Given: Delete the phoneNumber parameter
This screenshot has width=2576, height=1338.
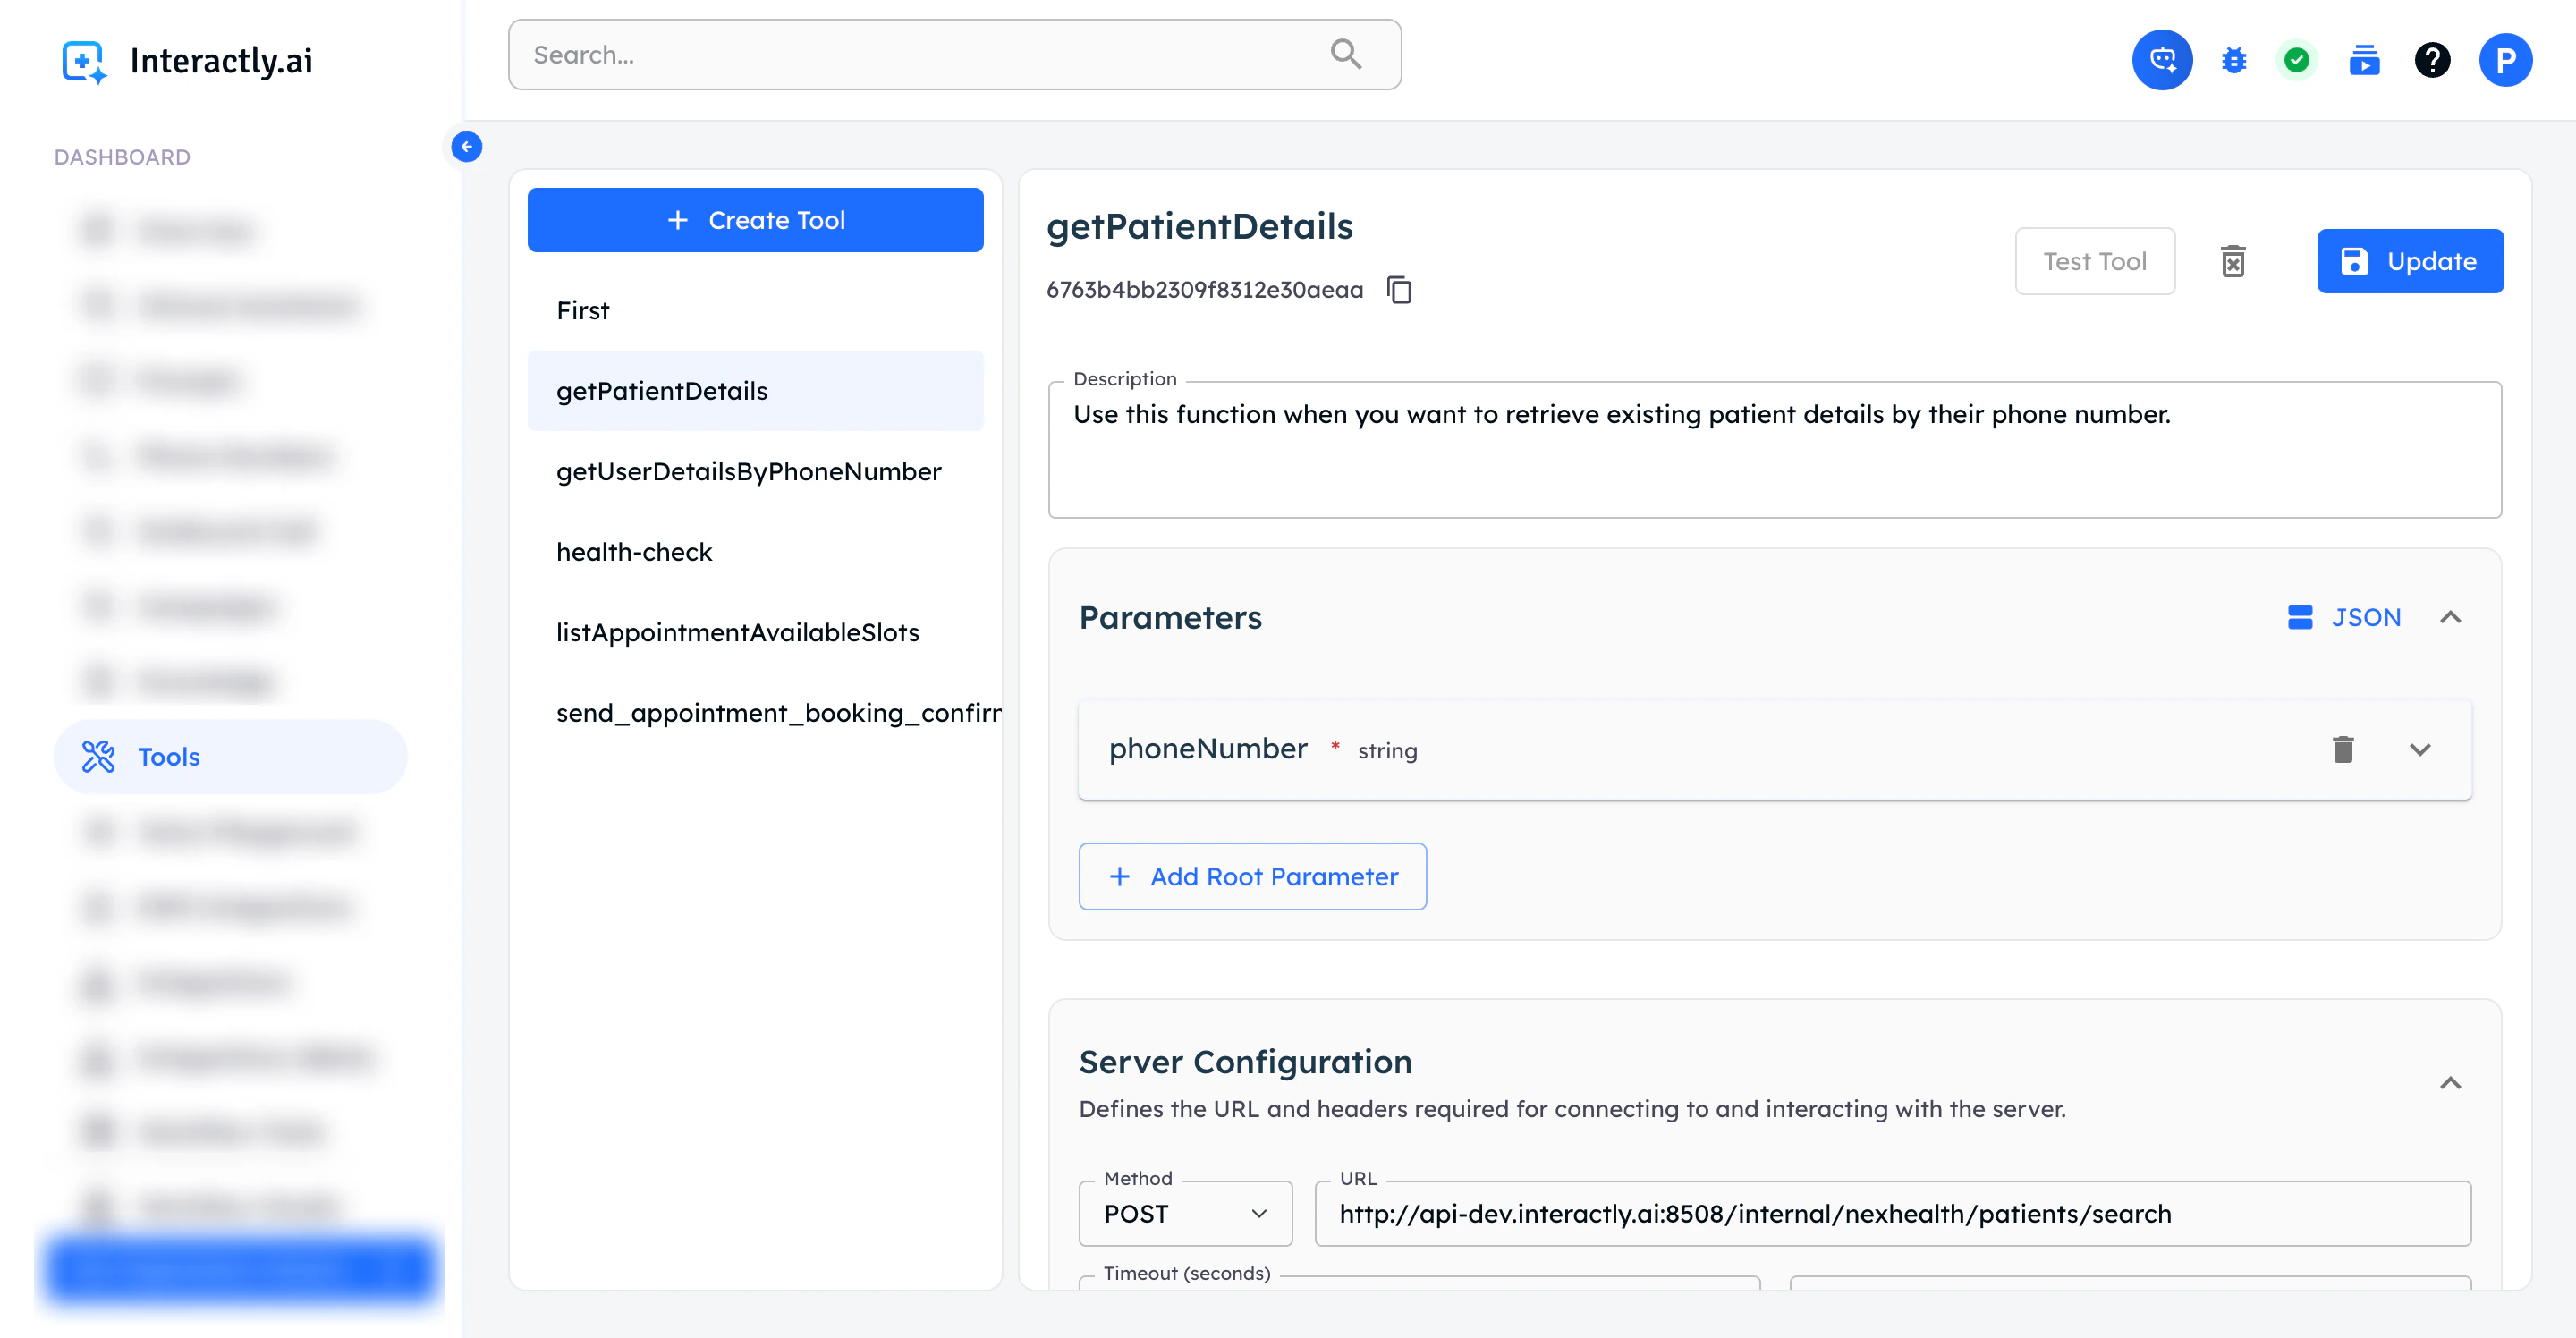Looking at the screenshot, I should coord(2342,749).
